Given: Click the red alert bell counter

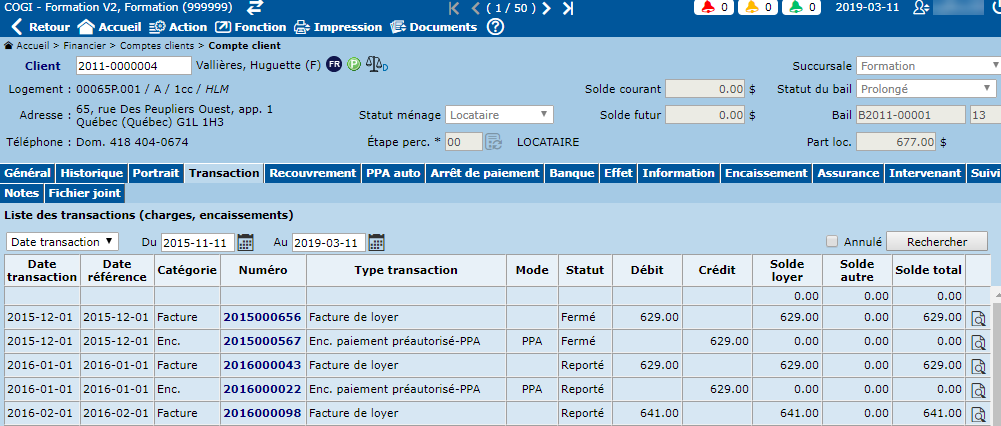Looking at the screenshot, I should pyautogui.click(x=711, y=8).
